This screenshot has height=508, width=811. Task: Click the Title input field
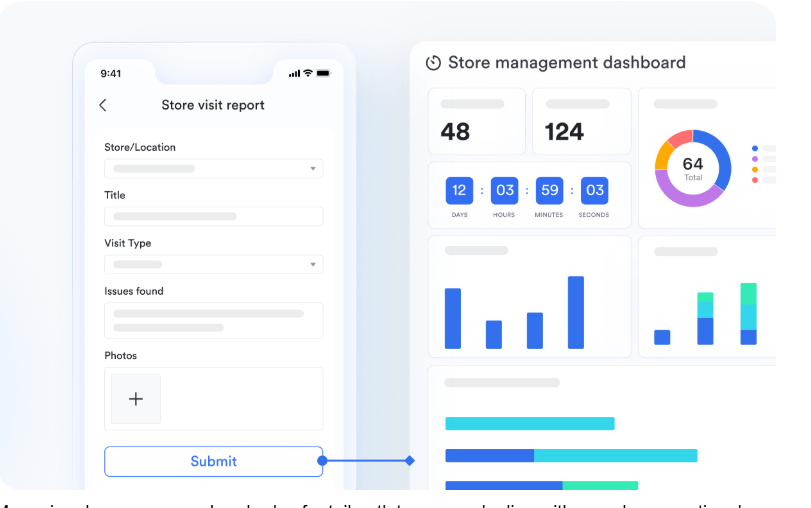(x=213, y=216)
